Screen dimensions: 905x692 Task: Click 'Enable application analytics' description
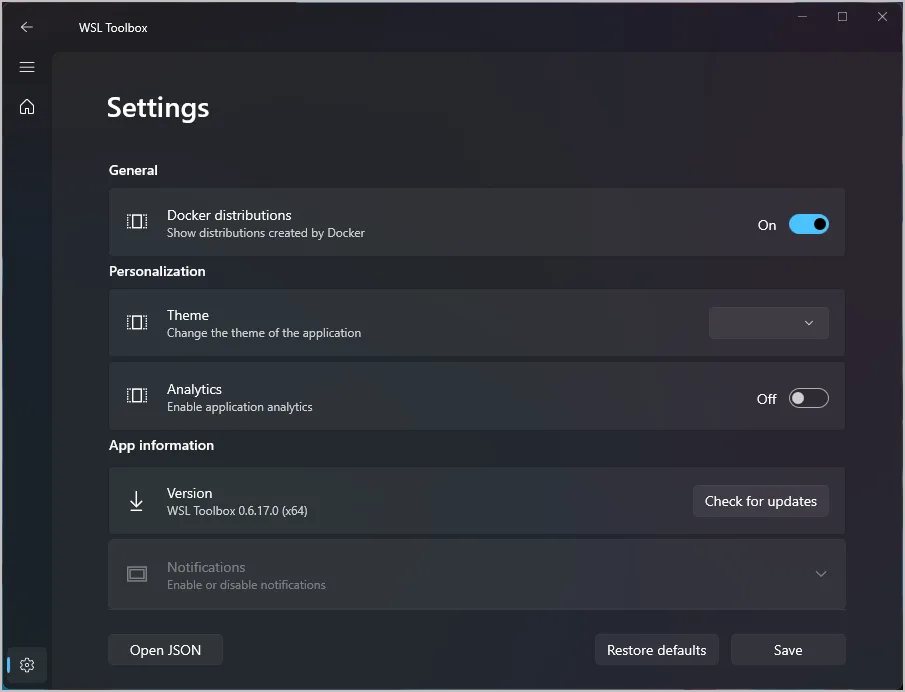point(240,407)
